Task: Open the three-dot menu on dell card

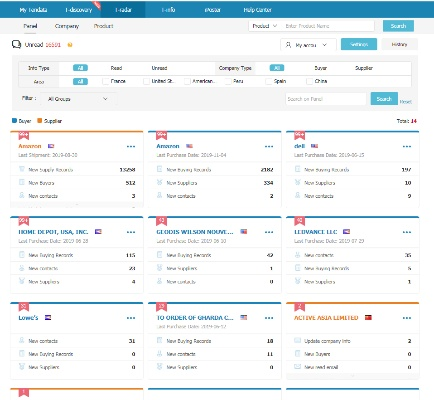Action: pos(407,146)
